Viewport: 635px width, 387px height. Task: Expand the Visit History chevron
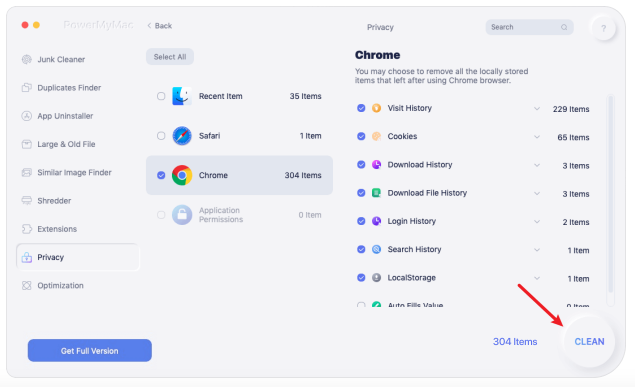coord(537,108)
